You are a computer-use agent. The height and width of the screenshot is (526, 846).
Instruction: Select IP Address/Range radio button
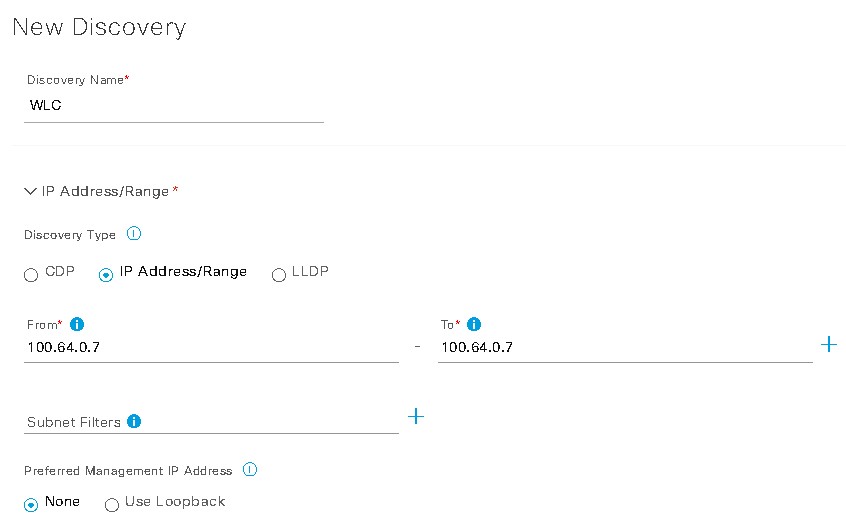(x=106, y=275)
